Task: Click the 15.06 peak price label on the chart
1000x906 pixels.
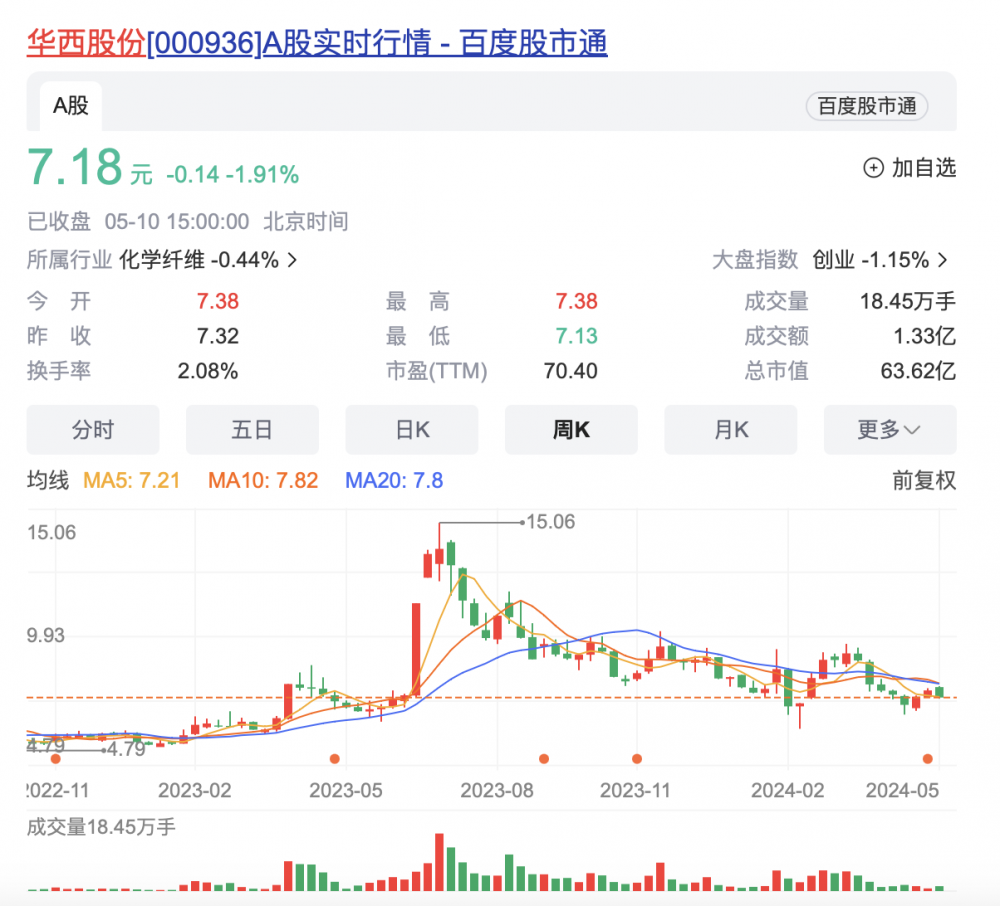Action: [x=551, y=522]
